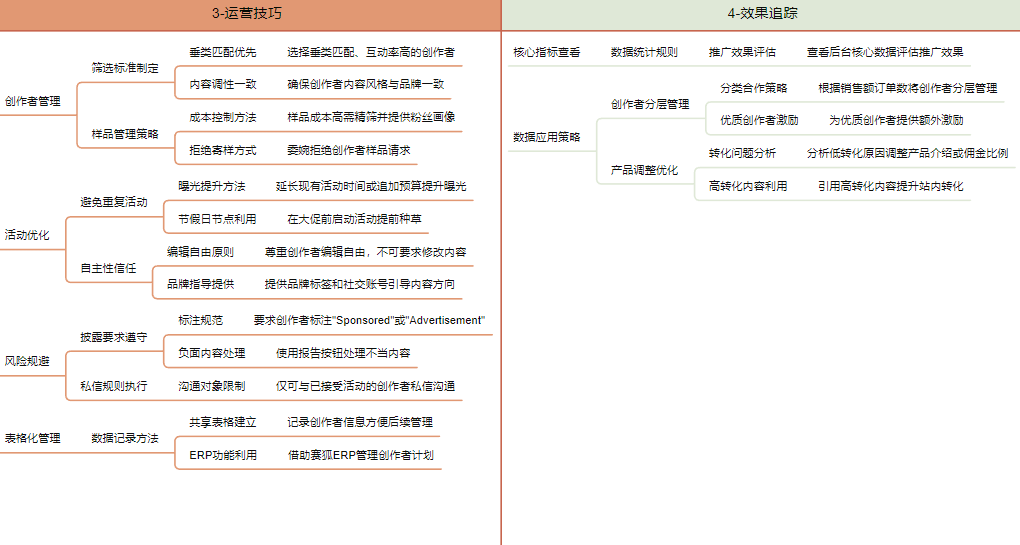This screenshot has height=545, width=1020.
Task: Select the 高转化内容利用 node
Action: (x=748, y=186)
